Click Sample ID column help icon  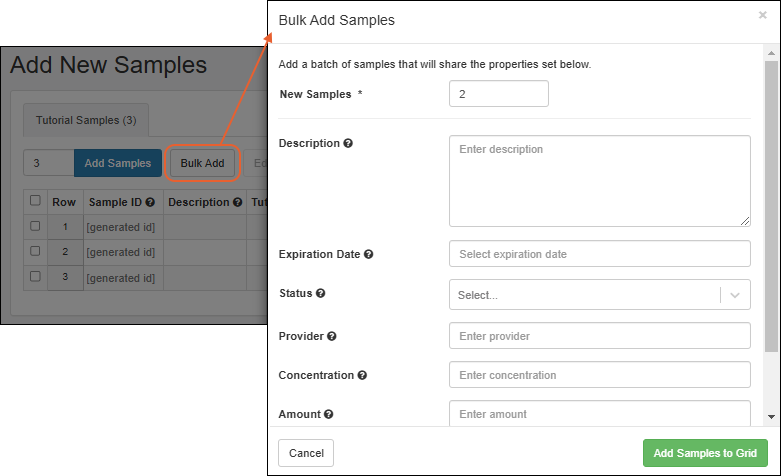(150, 202)
